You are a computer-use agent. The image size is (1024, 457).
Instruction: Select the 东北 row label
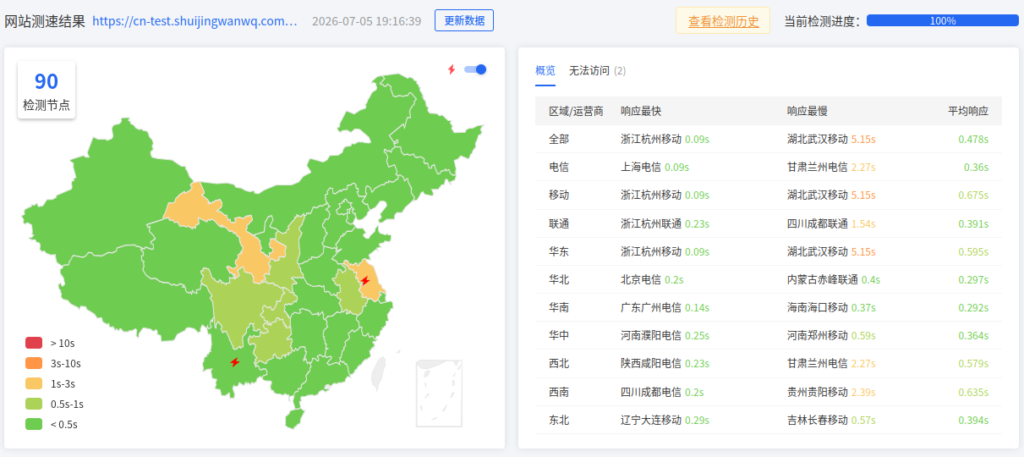(559, 420)
